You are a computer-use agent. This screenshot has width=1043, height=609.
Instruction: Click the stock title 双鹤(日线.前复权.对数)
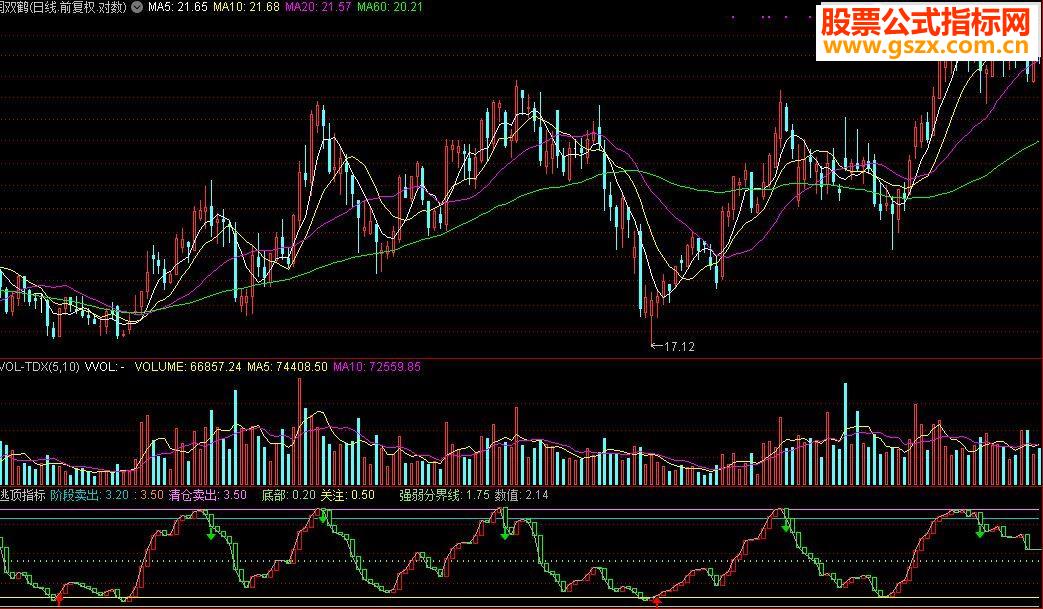pyautogui.click(x=65, y=7)
